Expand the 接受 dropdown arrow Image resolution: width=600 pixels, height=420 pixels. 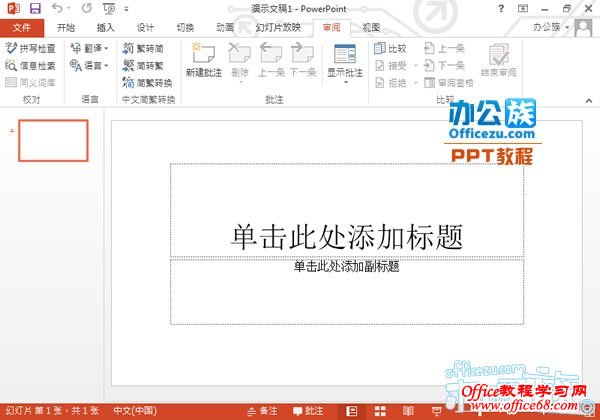(416, 66)
